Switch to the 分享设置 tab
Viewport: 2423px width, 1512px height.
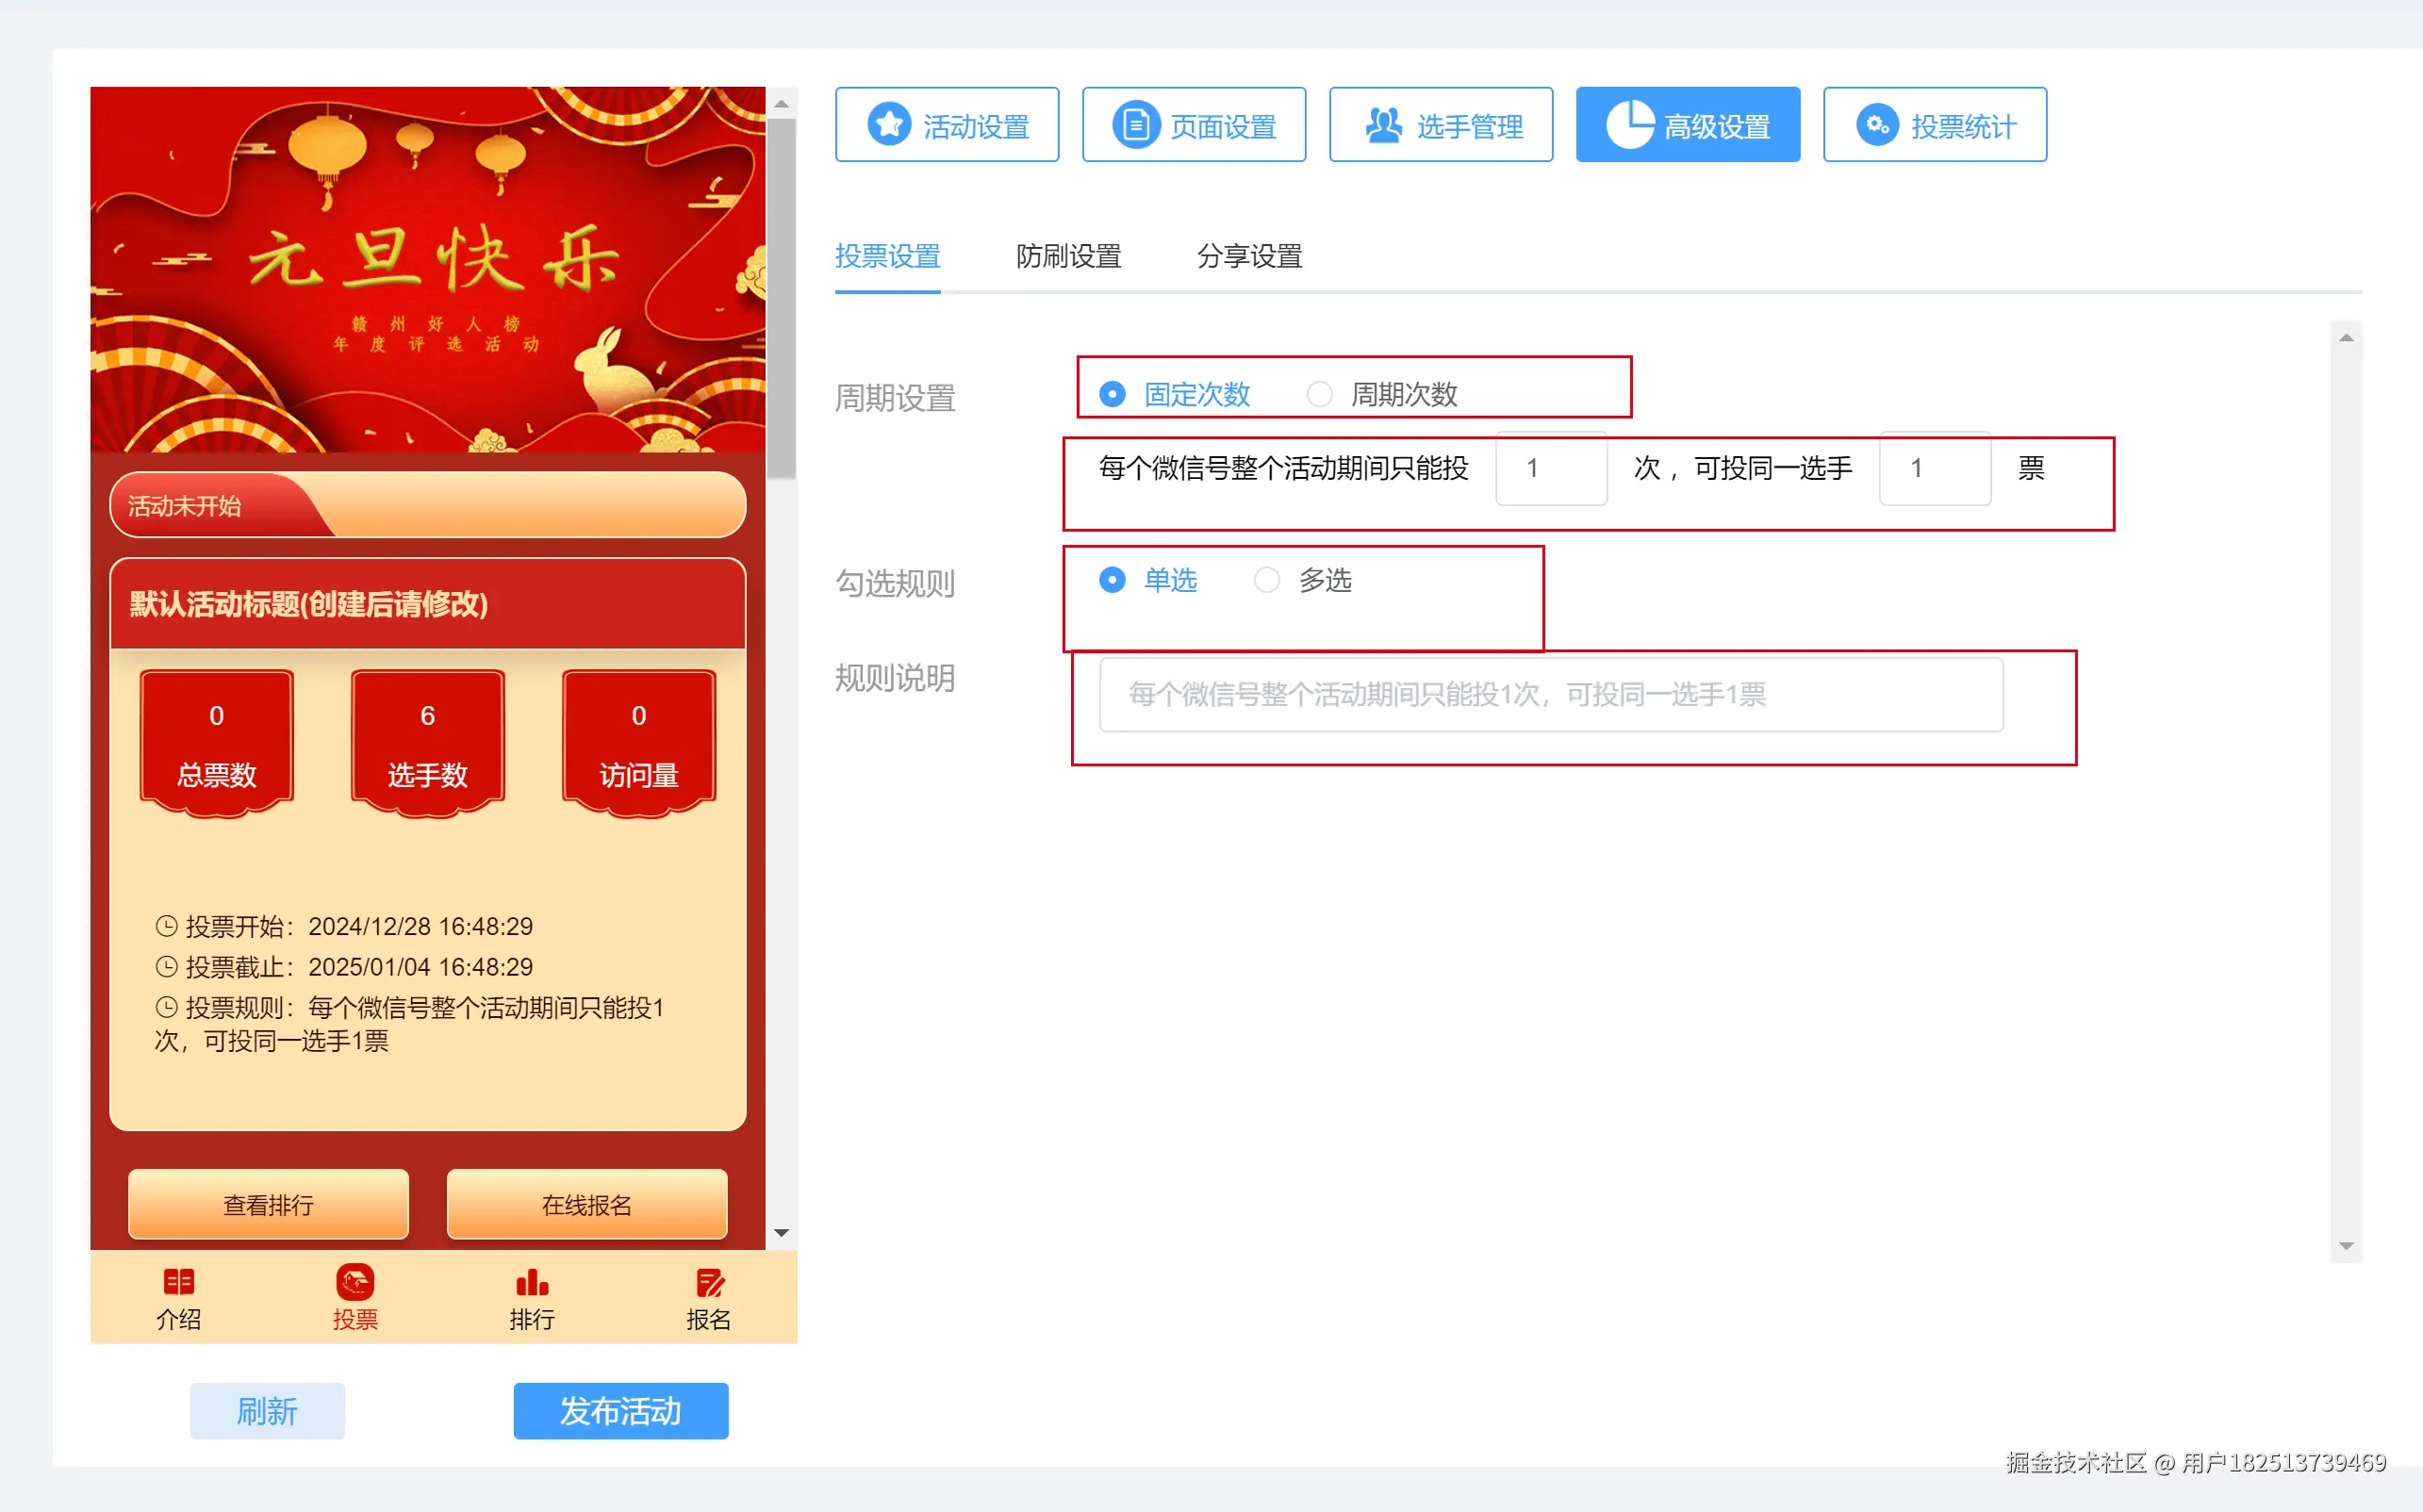(x=1249, y=257)
